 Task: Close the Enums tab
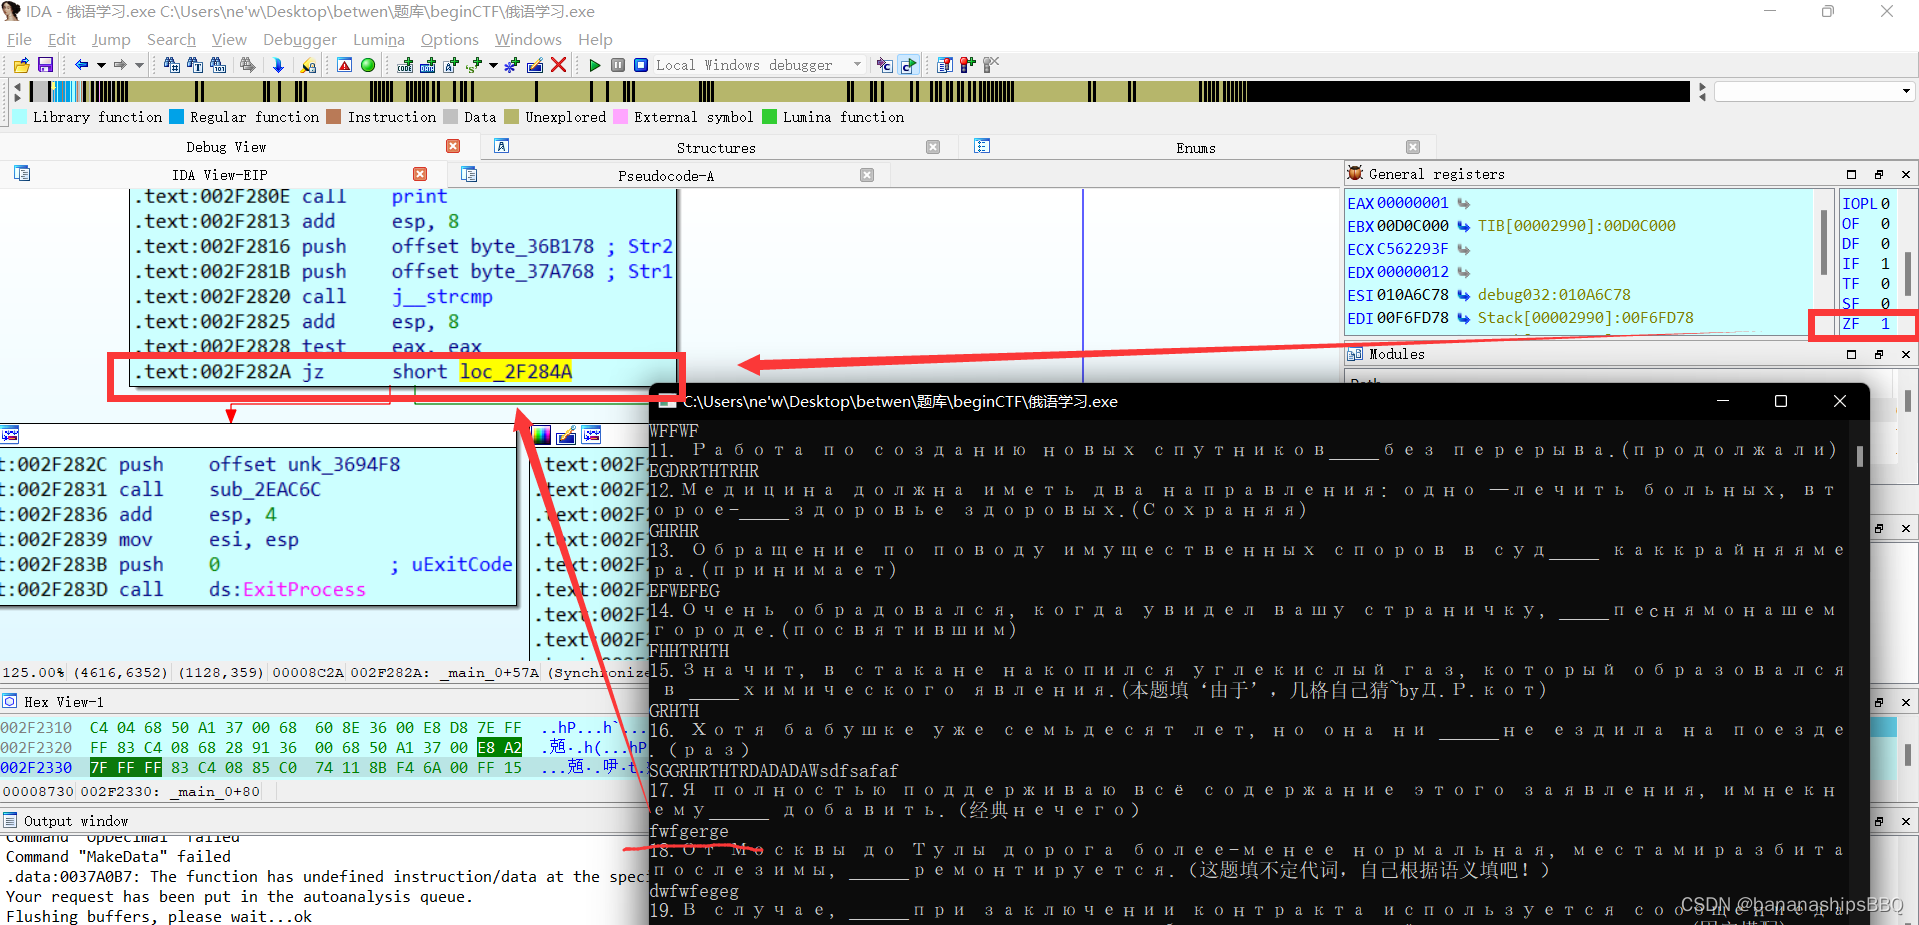click(x=1413, y=147)
